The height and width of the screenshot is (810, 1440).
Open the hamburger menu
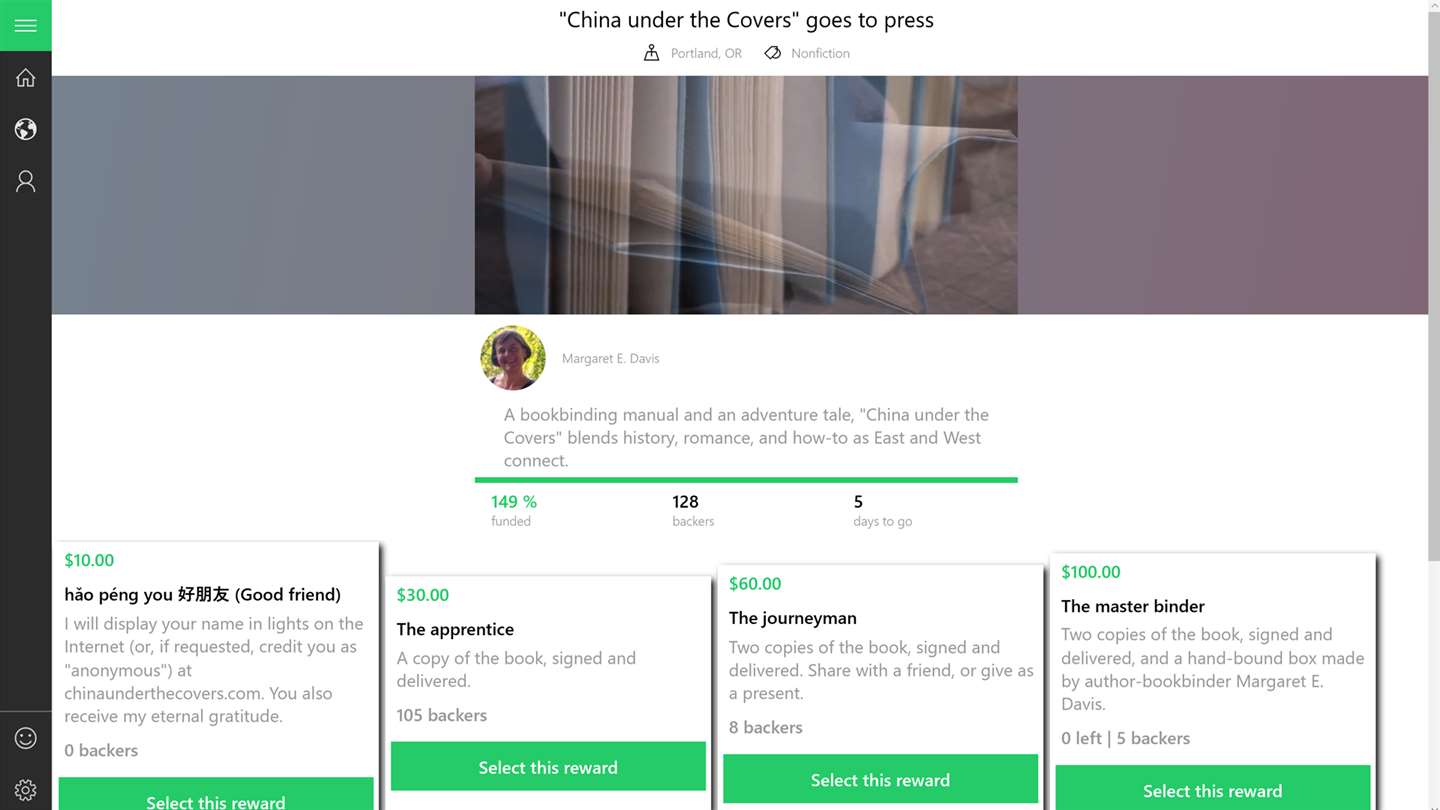point(26,25)
